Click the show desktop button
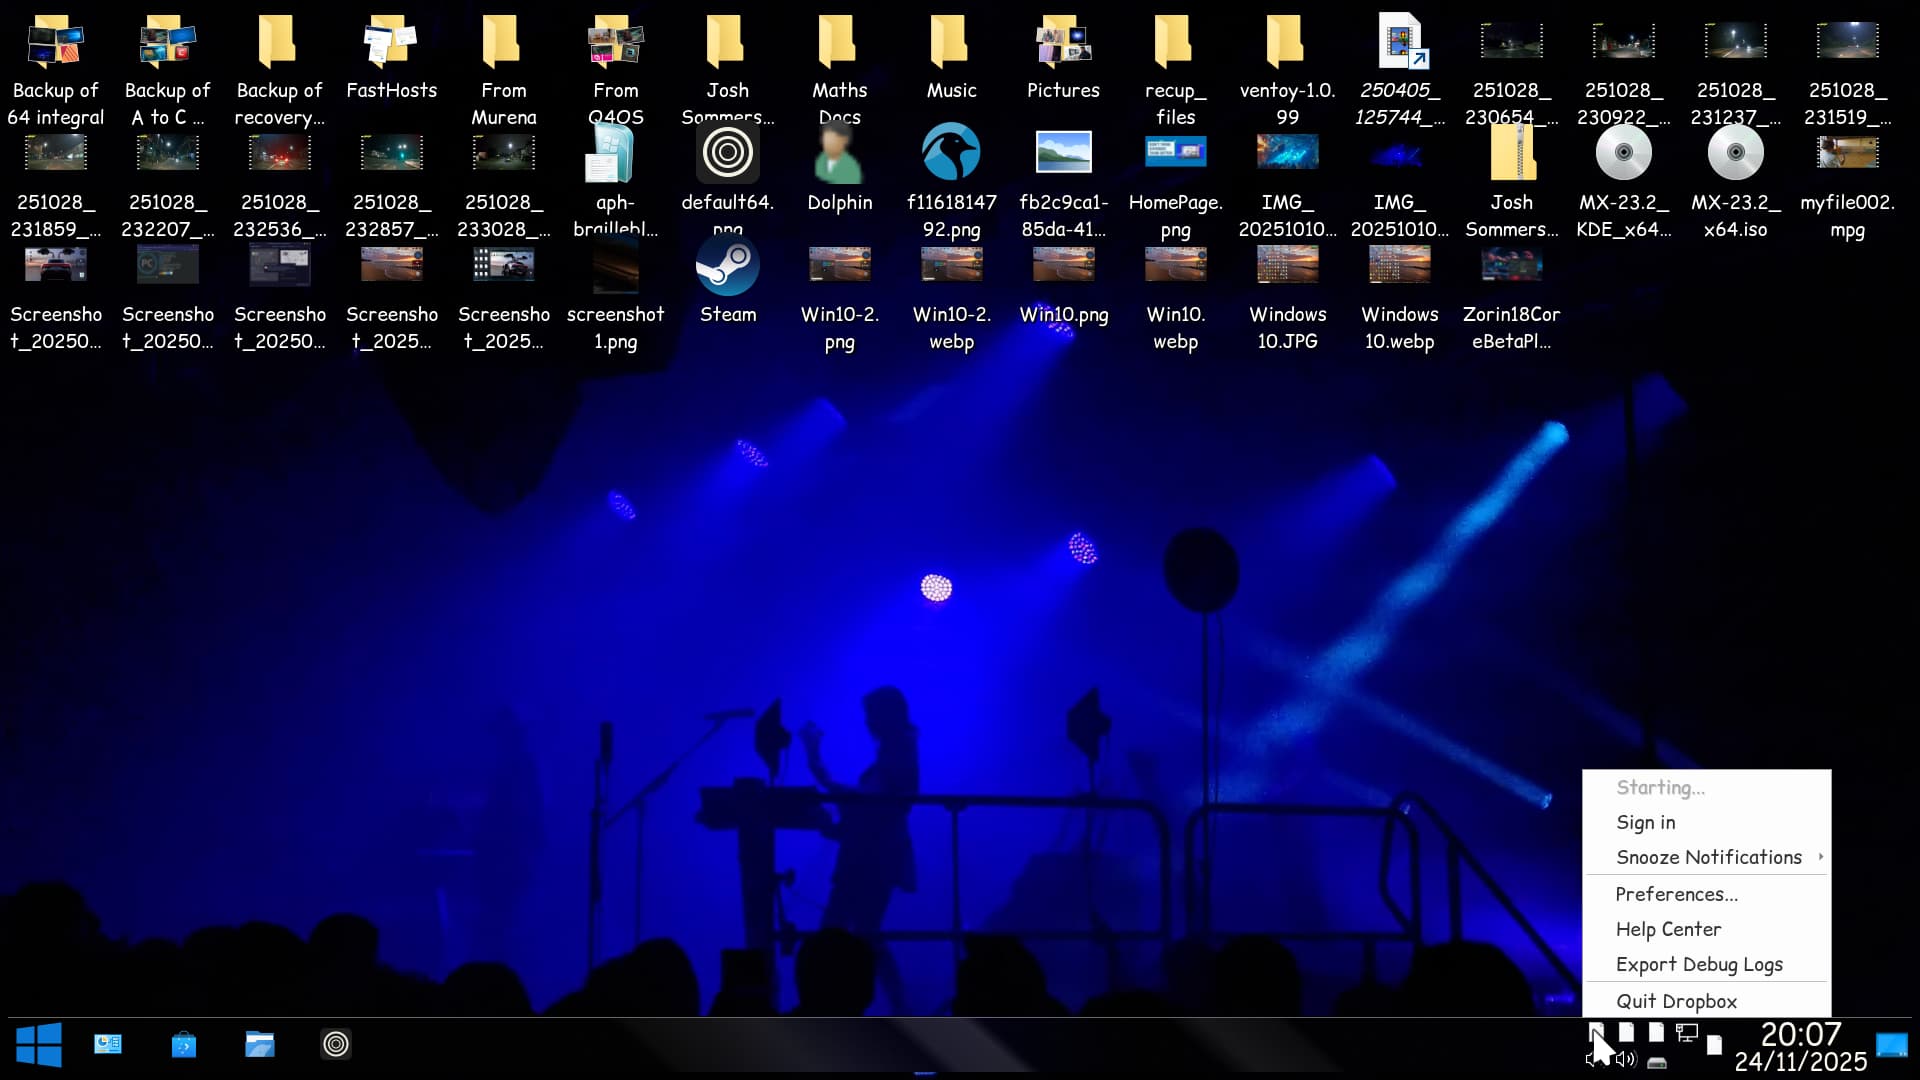 click(1891, 1046)
